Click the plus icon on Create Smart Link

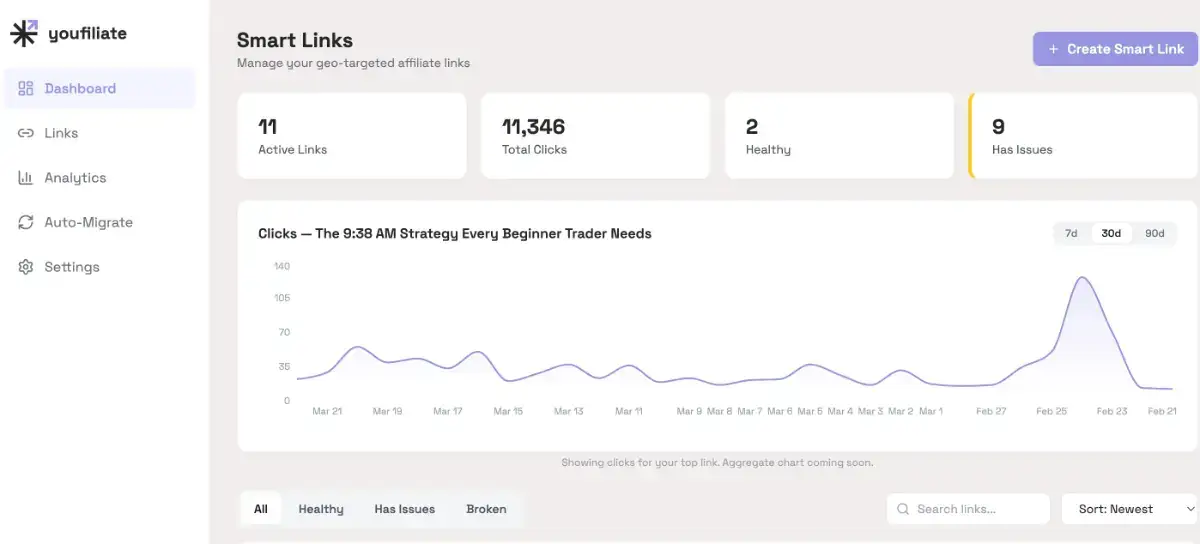[1053, 49]
